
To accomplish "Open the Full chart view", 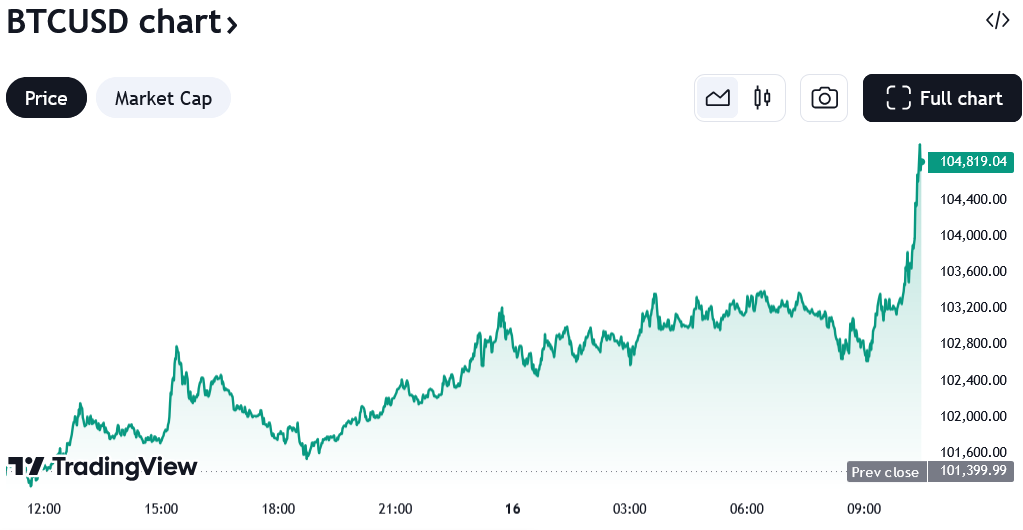I will point(943,98).
